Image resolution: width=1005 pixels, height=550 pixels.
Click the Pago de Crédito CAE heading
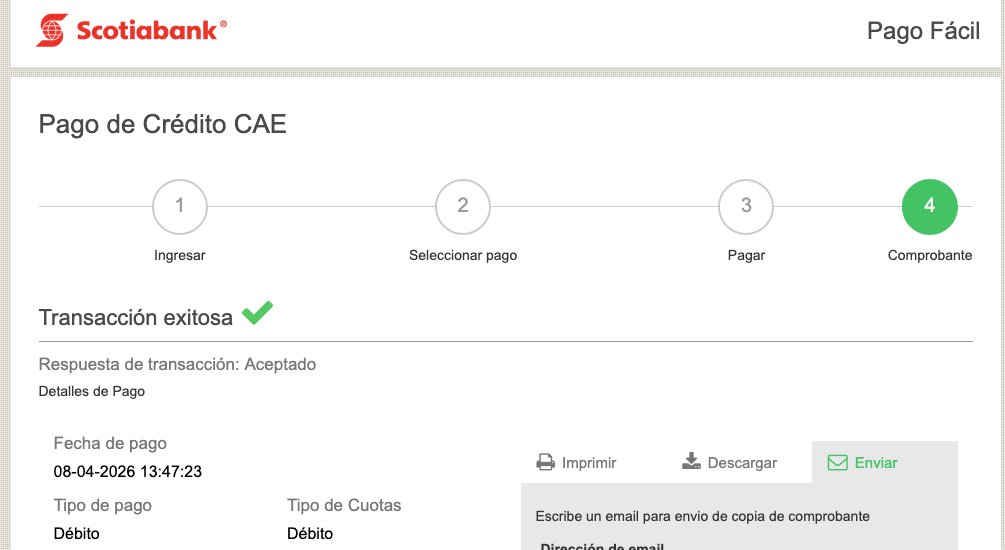click(162, 124)
